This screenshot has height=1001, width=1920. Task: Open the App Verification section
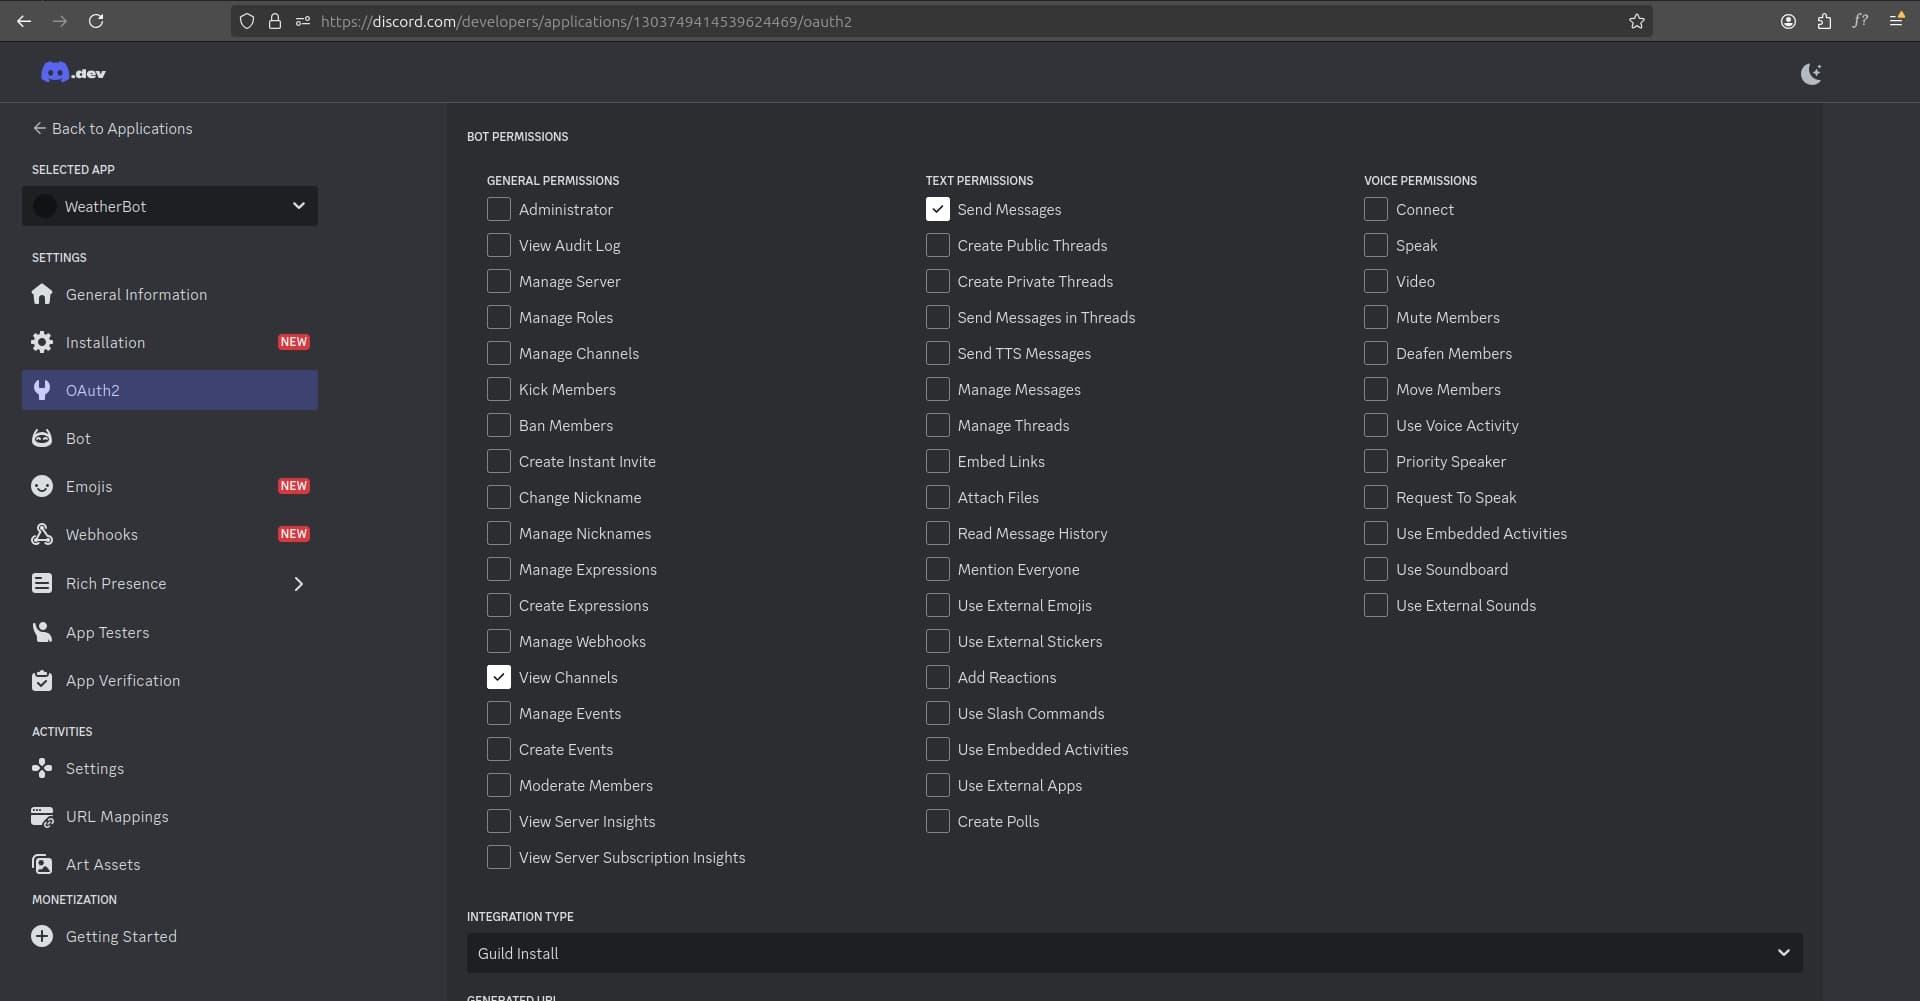click(x=124, y=680)
